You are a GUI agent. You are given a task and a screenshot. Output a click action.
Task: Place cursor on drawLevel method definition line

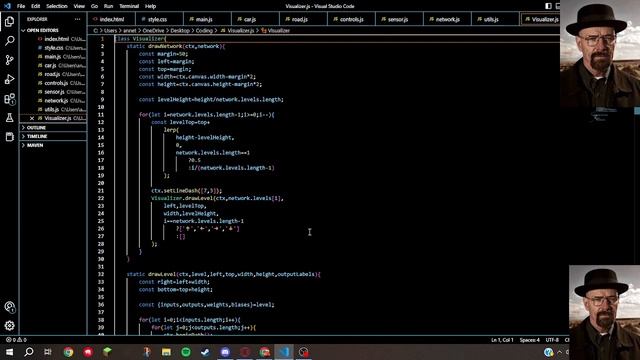(x=224, y=274)
